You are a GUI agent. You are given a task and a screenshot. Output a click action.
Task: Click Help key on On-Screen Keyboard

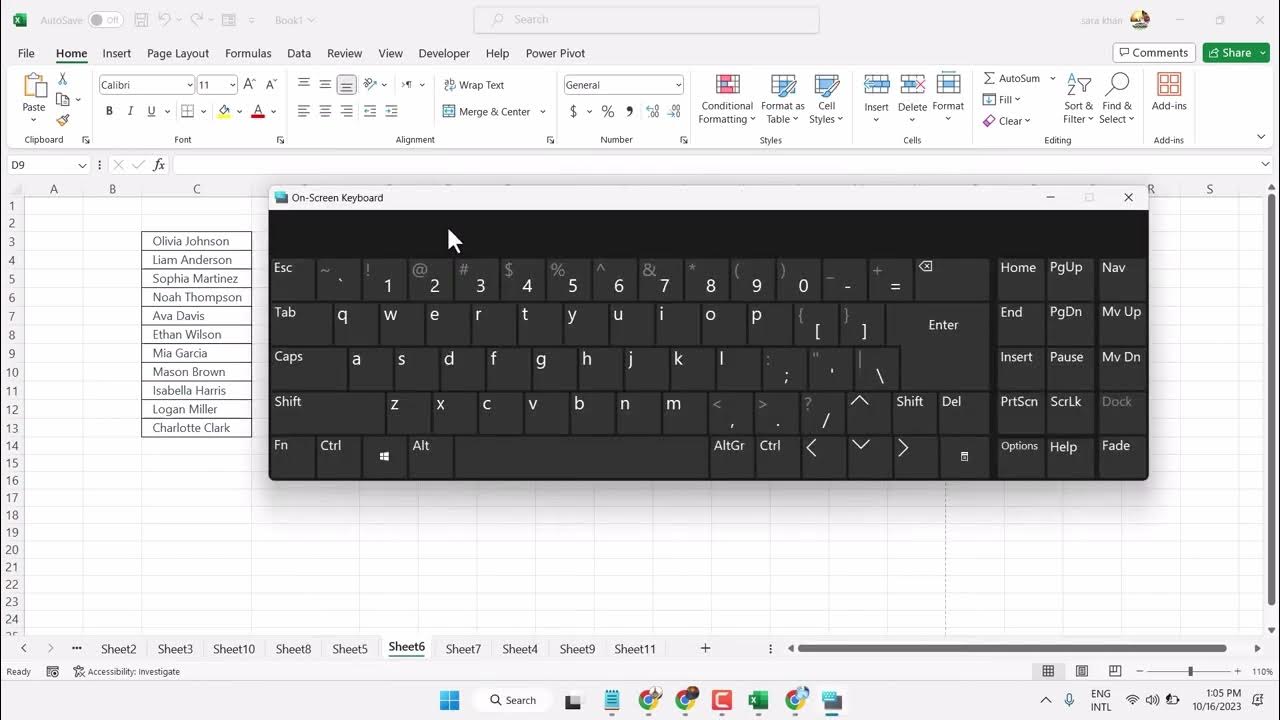(x=1068, y=457)
